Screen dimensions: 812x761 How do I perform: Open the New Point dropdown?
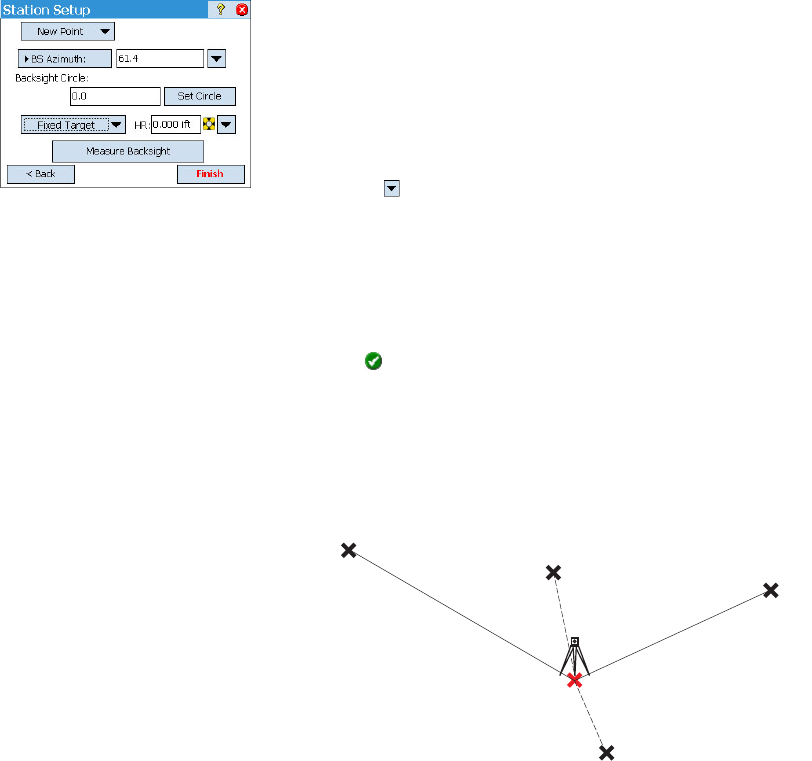pyautogui.click(x=68, y=32)
